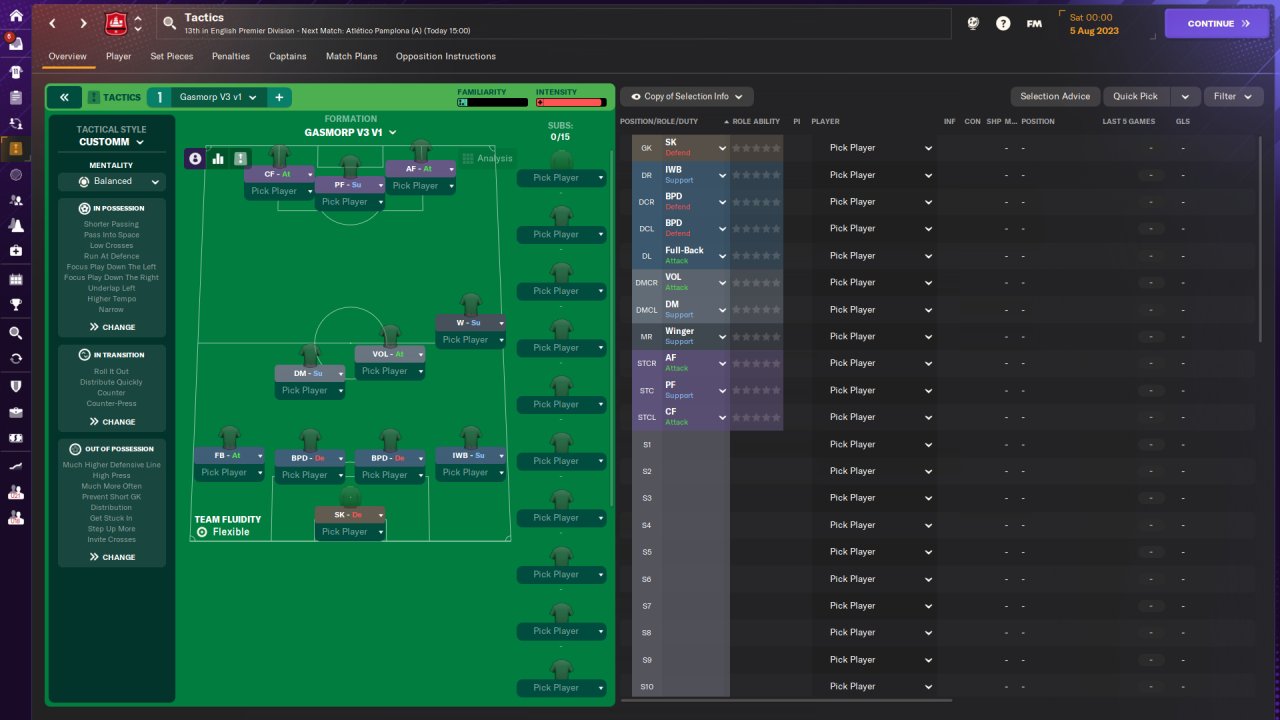The image size is (1280, 720).
Task: Click the globe icon next to help
Action: click(972, 23)
